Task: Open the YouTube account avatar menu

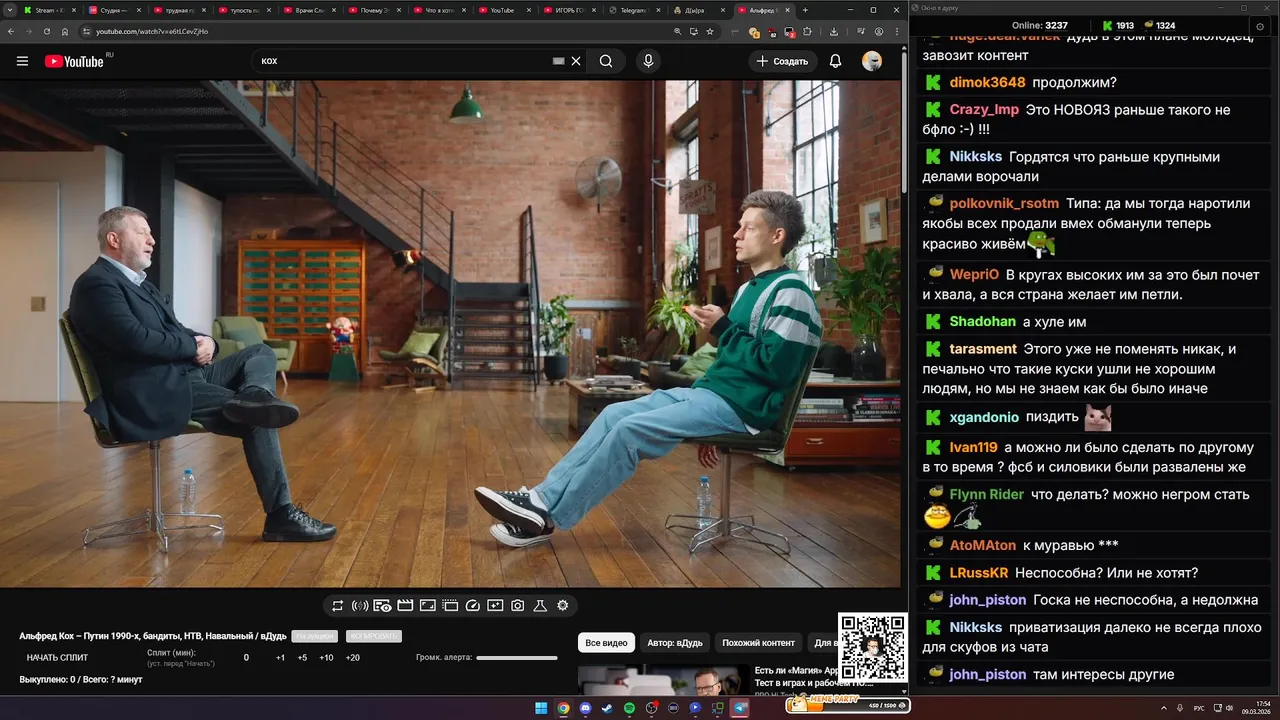Action: [x=872, y=61]
